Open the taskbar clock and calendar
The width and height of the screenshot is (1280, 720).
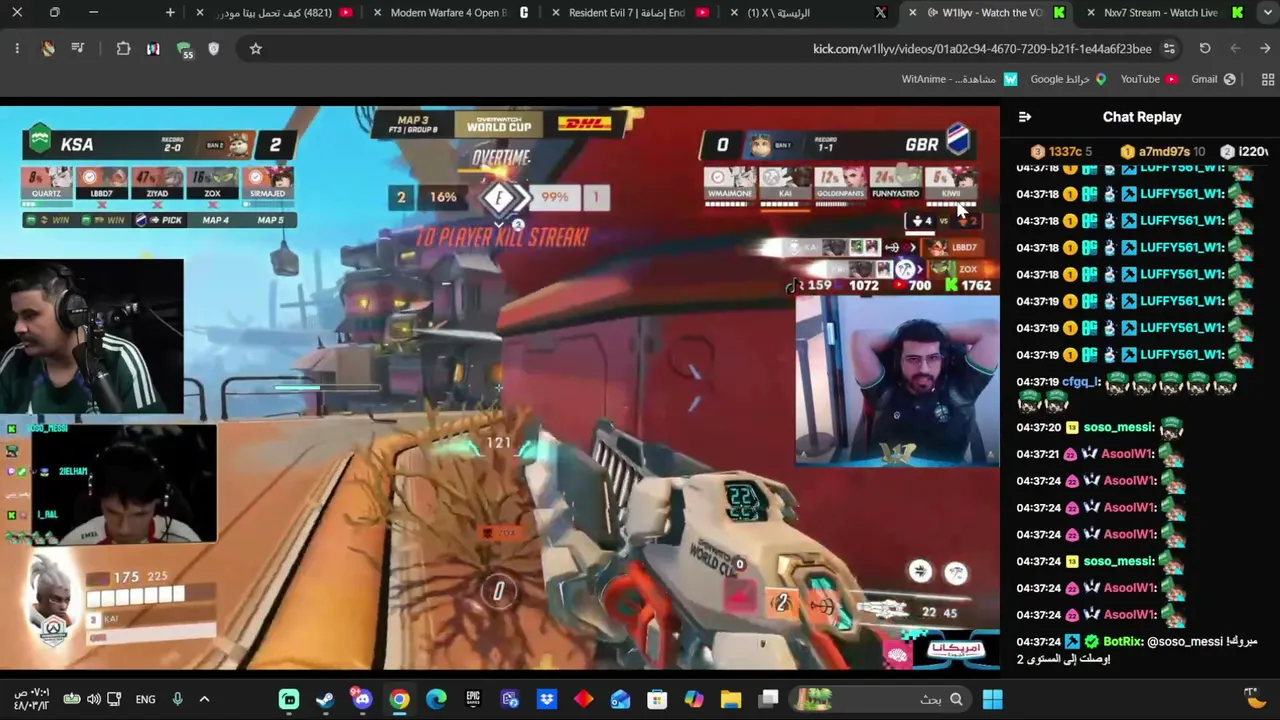click(x=31, y=699)
